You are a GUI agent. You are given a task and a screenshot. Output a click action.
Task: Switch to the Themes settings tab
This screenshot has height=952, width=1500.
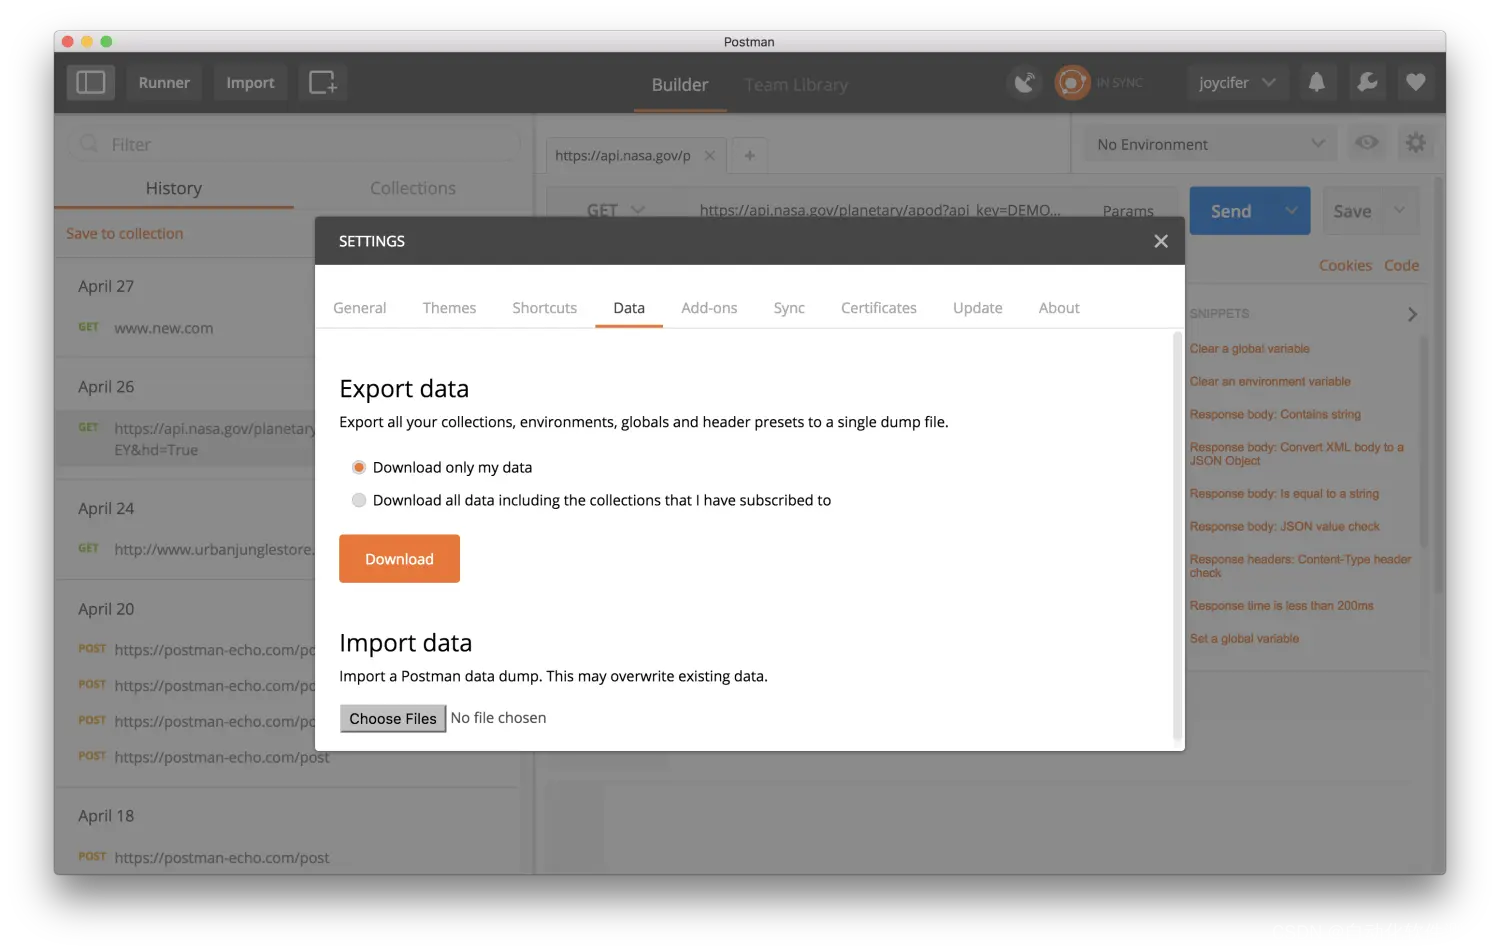click(x=449, y=308)
